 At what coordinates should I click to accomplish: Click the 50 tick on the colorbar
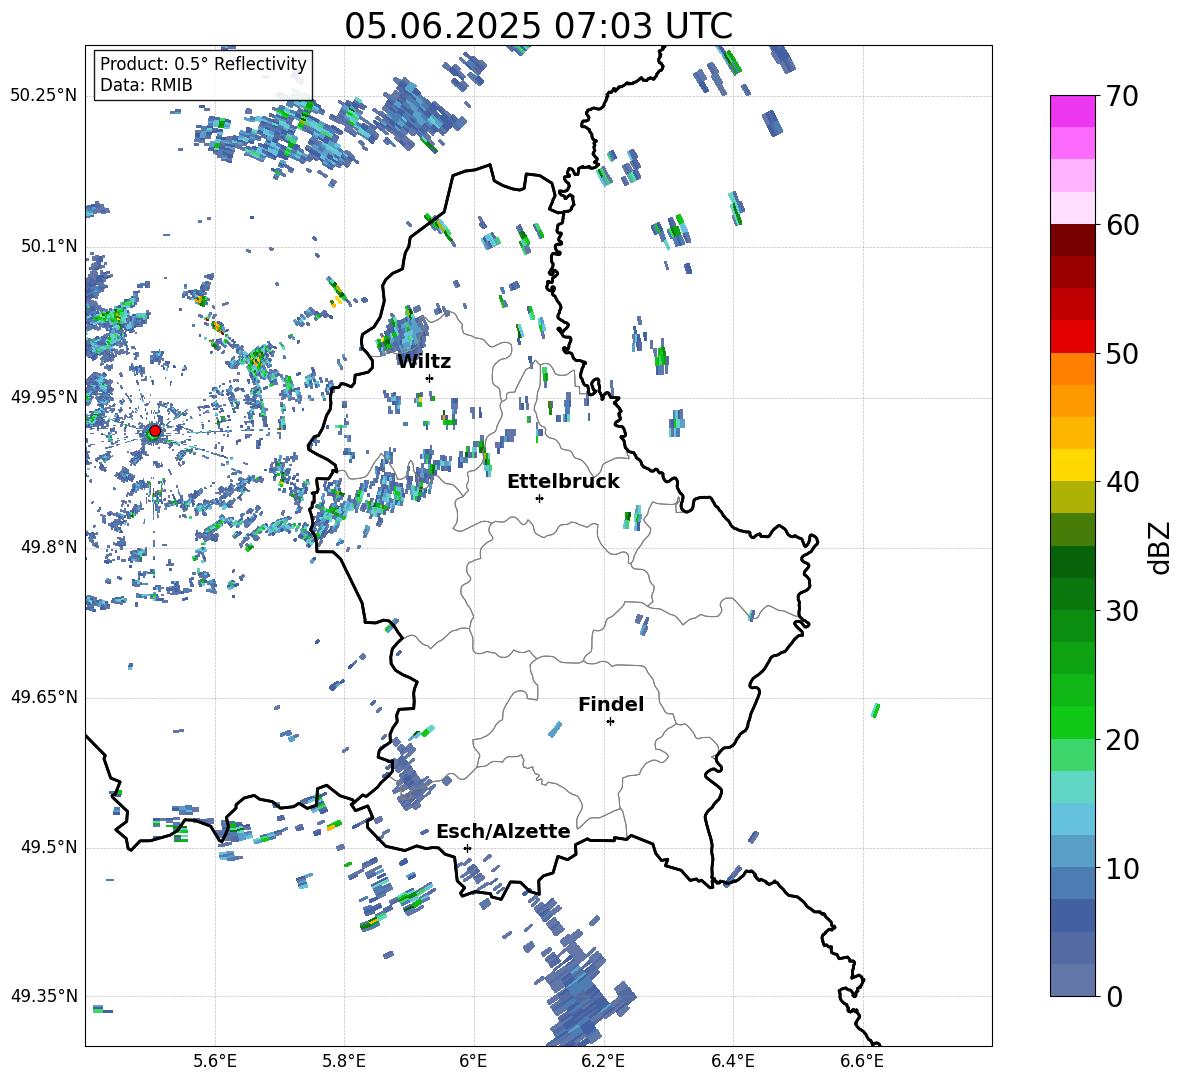[1122, 354]
